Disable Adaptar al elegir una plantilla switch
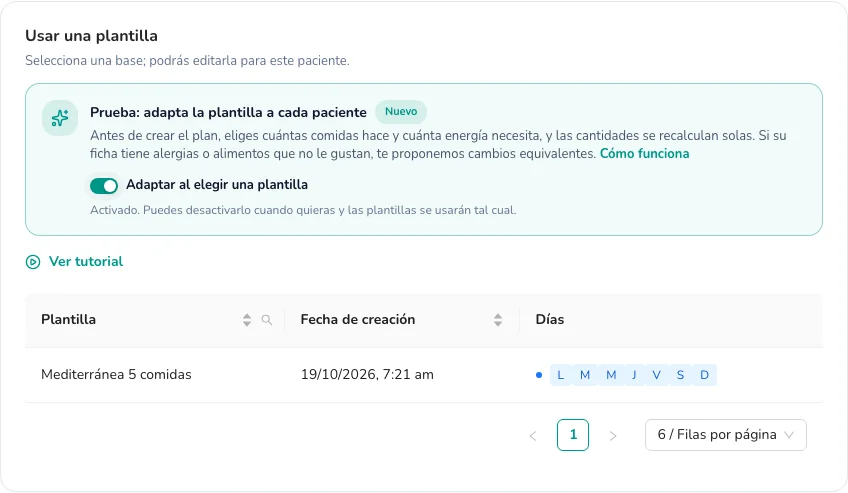 (x=104, y=186)
